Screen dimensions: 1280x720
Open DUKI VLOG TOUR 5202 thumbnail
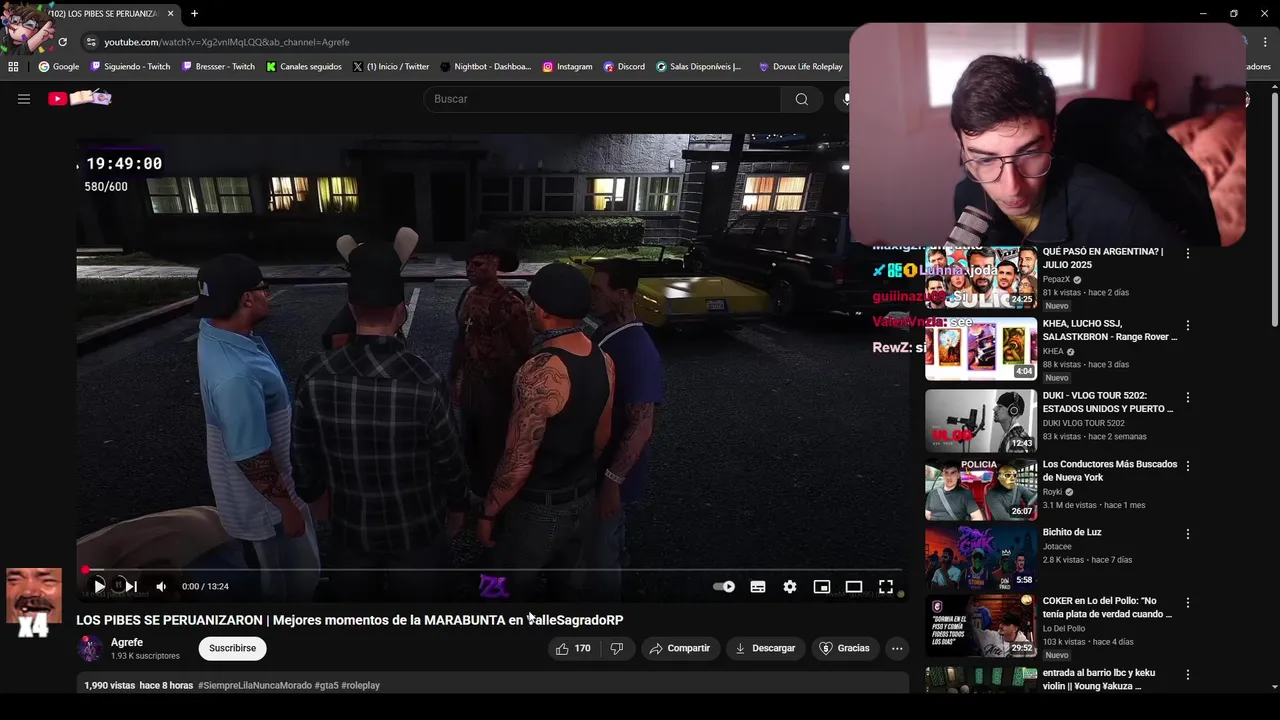coord(981,421)
